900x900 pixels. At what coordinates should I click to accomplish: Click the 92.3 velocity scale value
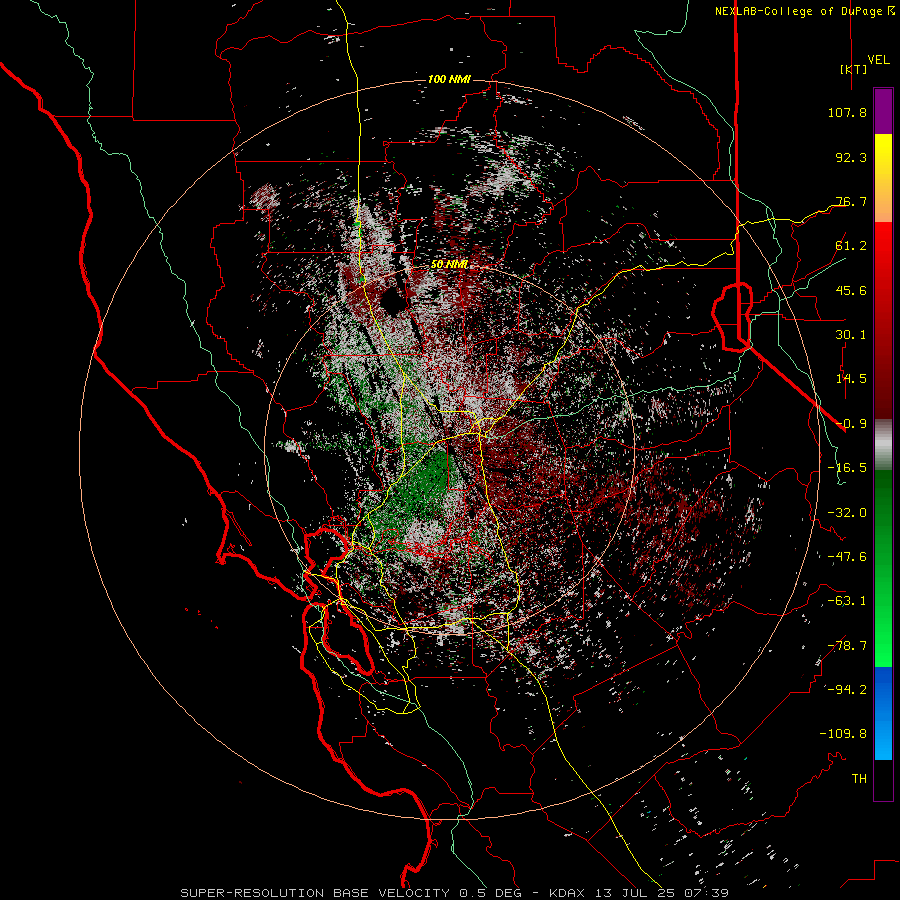(x=851, y=157)
